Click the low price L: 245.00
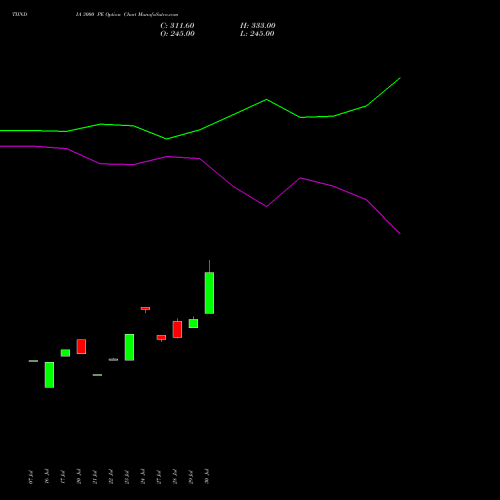The width and height of the screenshot is (500, 500). pos(257,34)
